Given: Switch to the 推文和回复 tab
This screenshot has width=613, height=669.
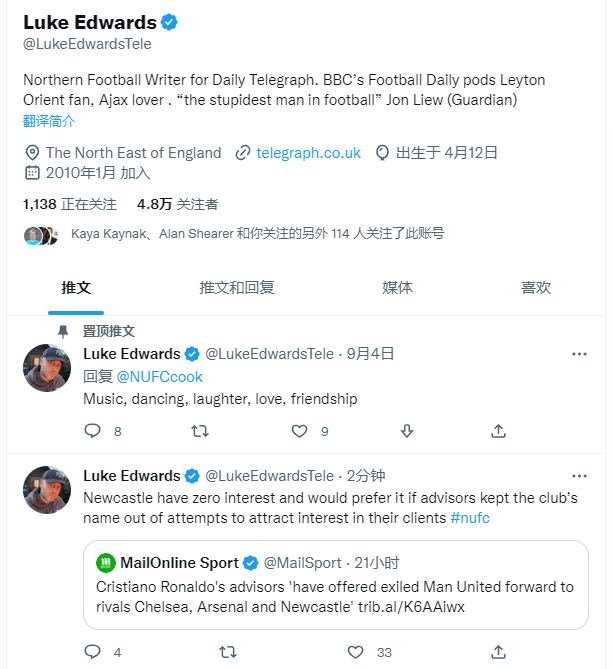Looking at the screenshot, I should click(237, 288).
